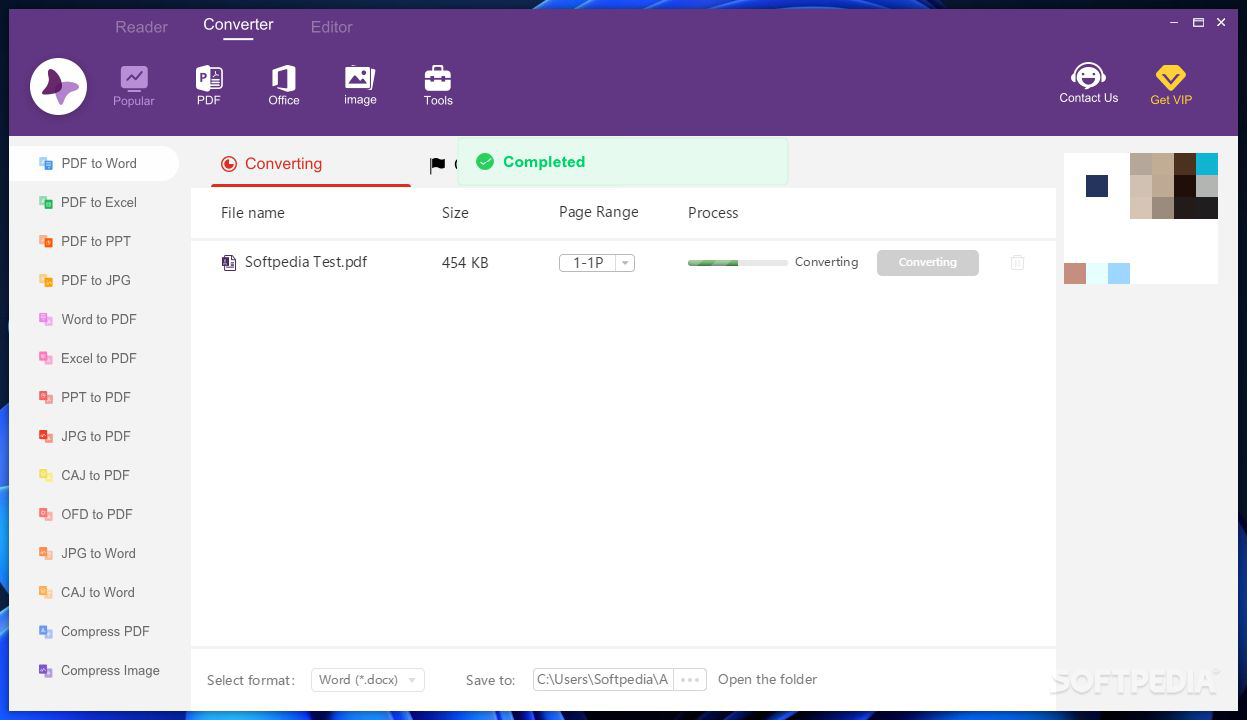1247x720 pixels.
Task: Open the Popular converters category
Action: (x=134, y=86)
